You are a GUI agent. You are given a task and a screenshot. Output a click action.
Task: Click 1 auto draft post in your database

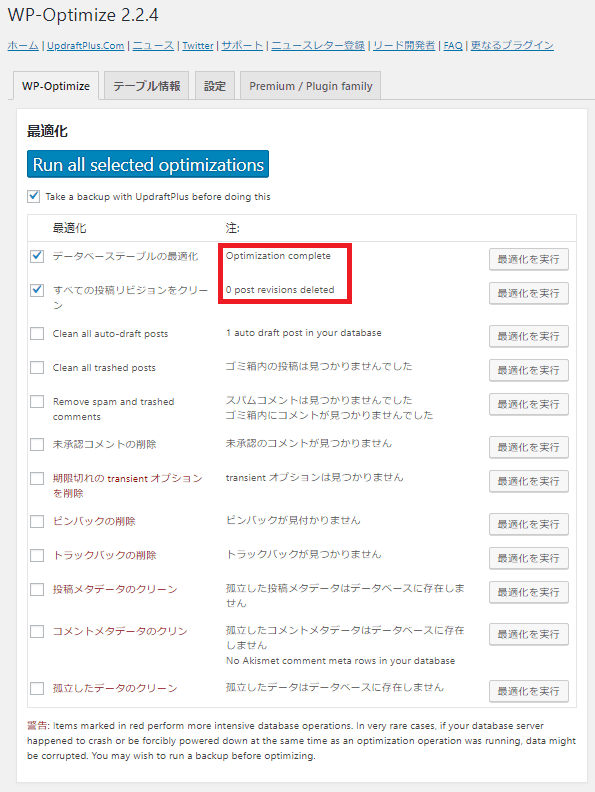pos(304,333)
